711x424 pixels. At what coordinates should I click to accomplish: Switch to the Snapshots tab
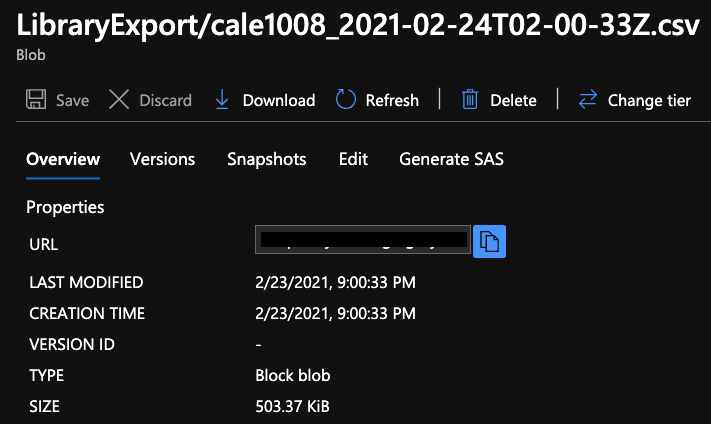point(267,159)
